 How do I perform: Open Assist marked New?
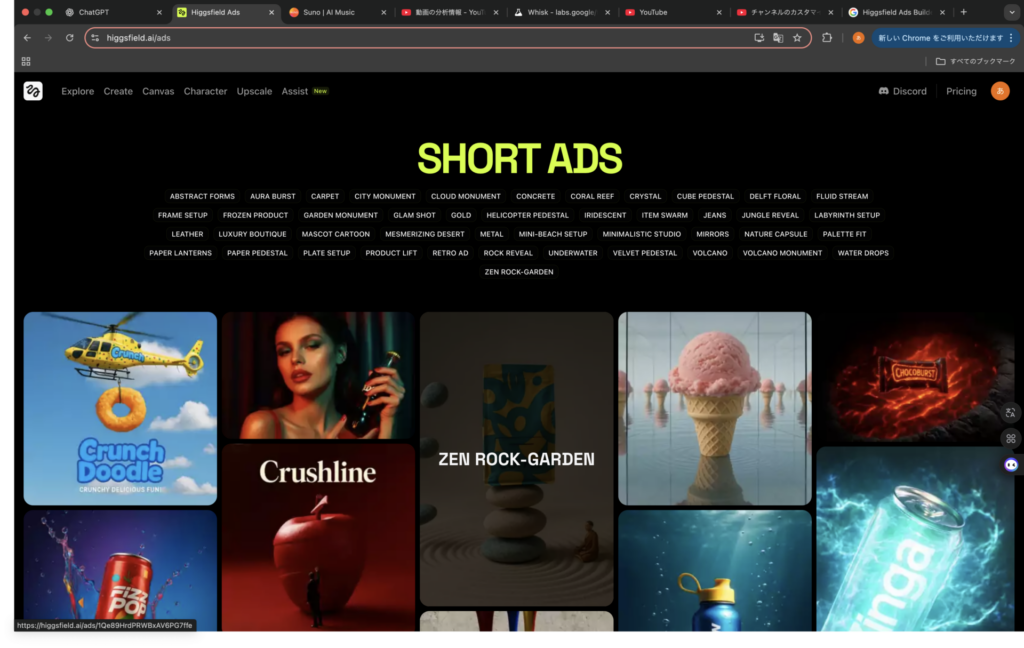pos(304,91)
